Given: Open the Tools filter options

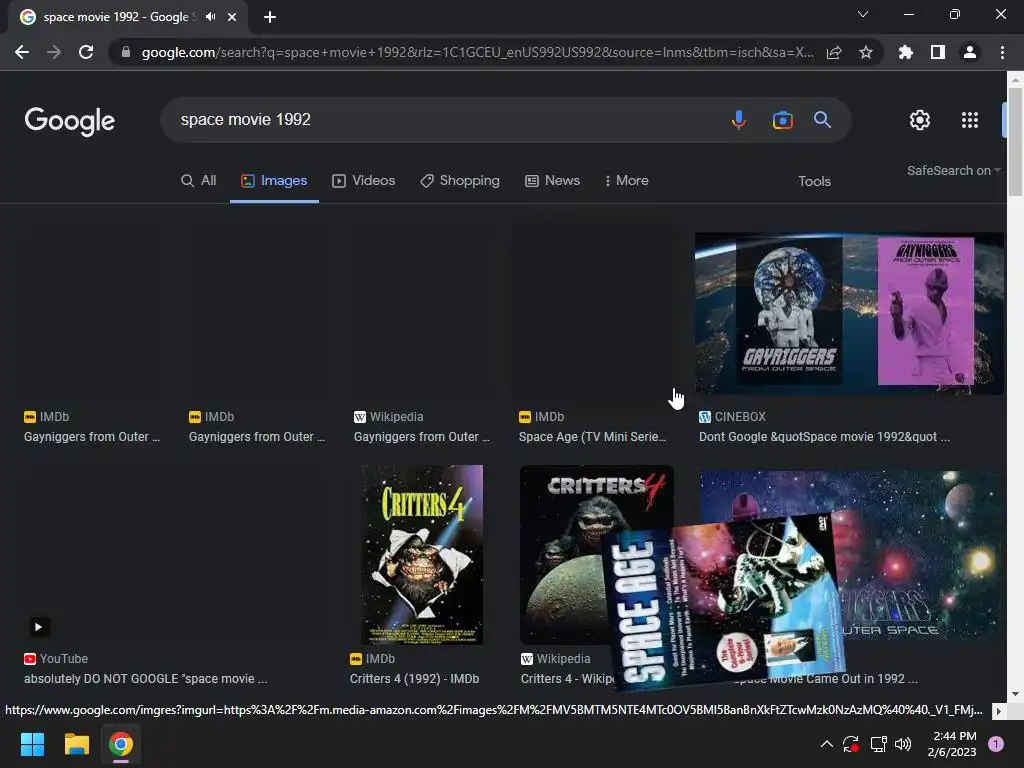Looking at the screenshot, I should pyautogui.click(x=814, y=182).
